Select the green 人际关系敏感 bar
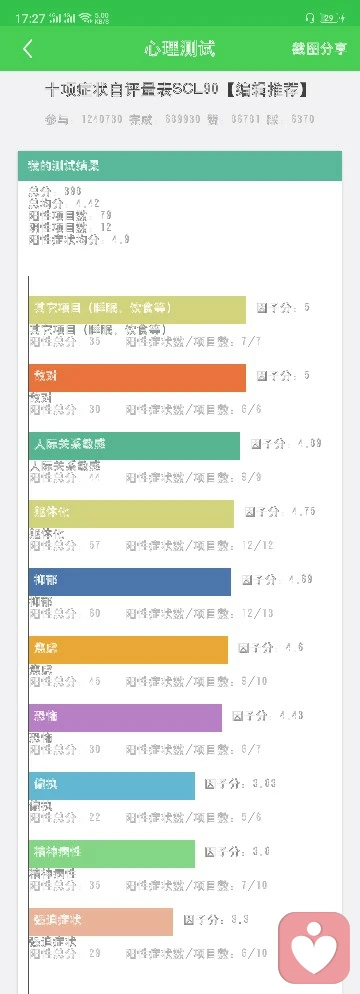Image resolution: width=360 pixels, height=994 pixels. [x=134, y=446]
